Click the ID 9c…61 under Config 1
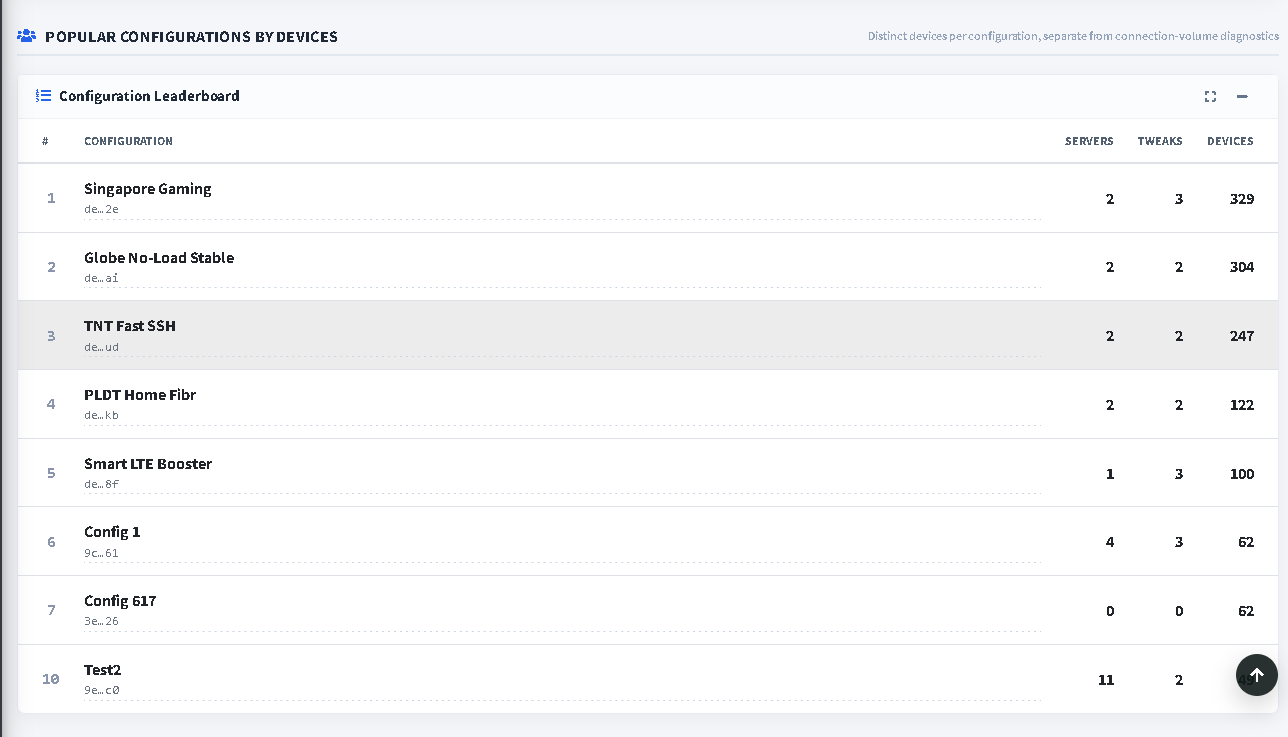The height and width of the screenshot is (737, 1288). [101, 553]
